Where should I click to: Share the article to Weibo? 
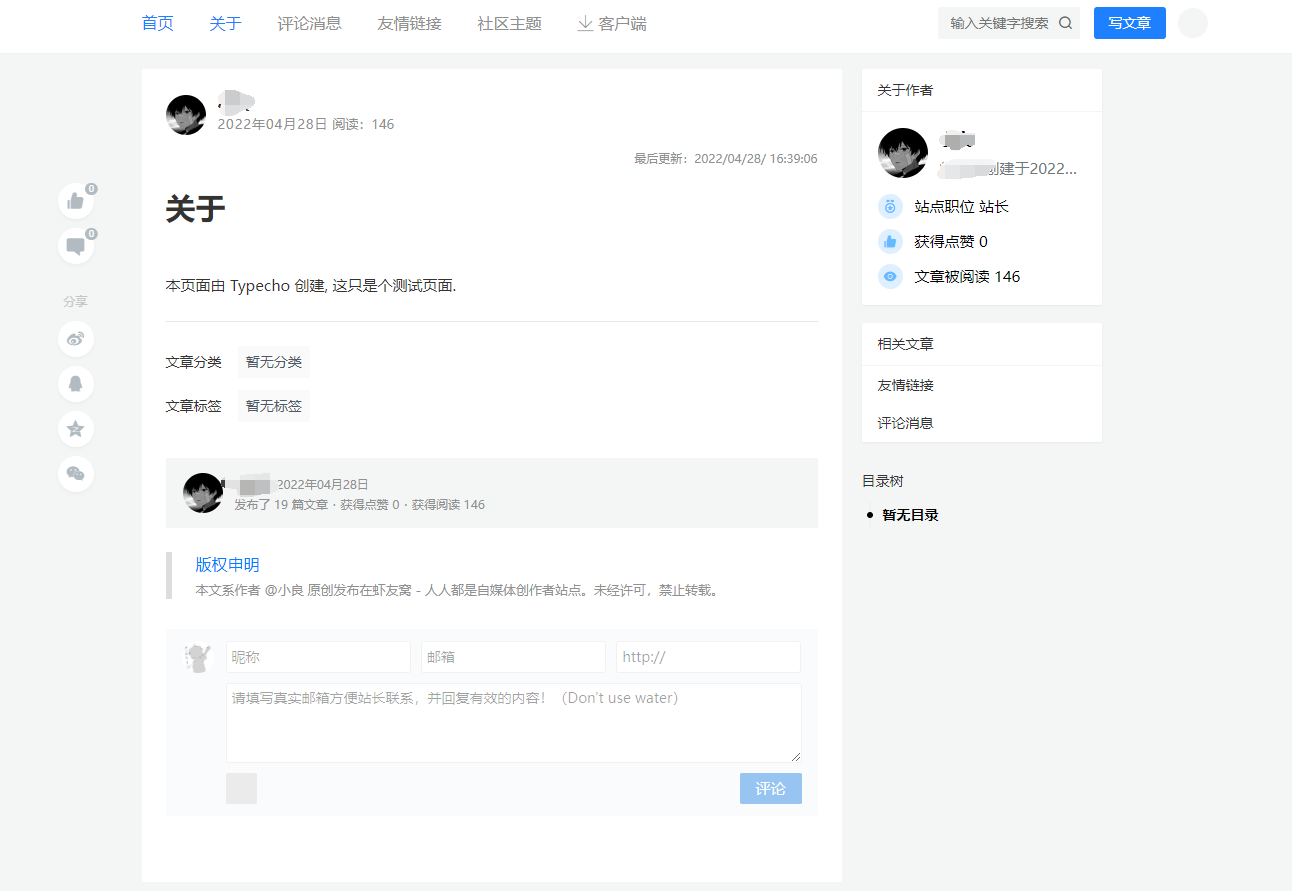(76, 339)
